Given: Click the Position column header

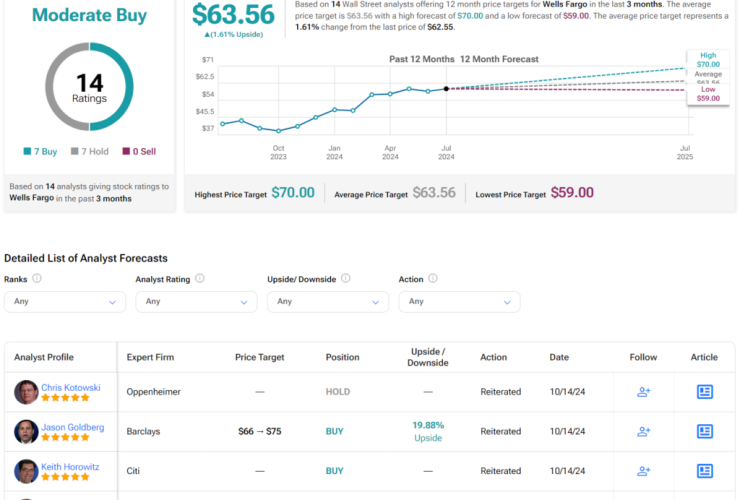Looking at the screenshot, I should (343, 357).
